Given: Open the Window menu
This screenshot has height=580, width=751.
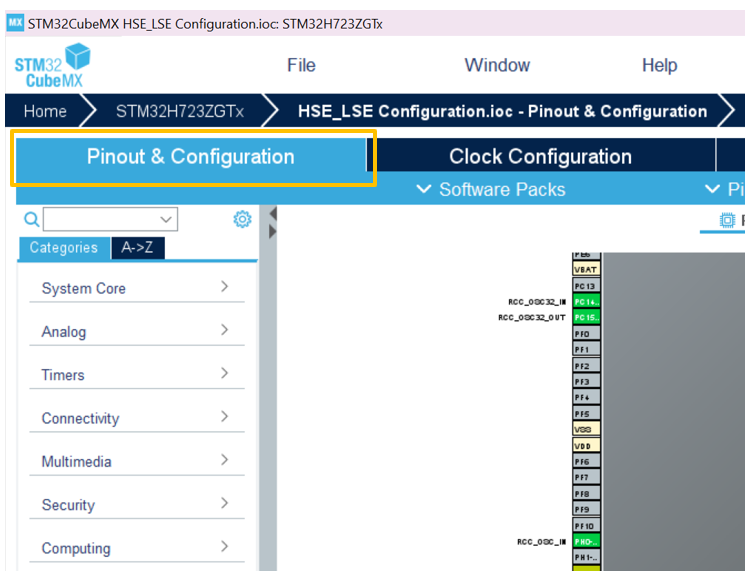Looking at the screenshot, I should pyautogui.click(x=497, y=65).
